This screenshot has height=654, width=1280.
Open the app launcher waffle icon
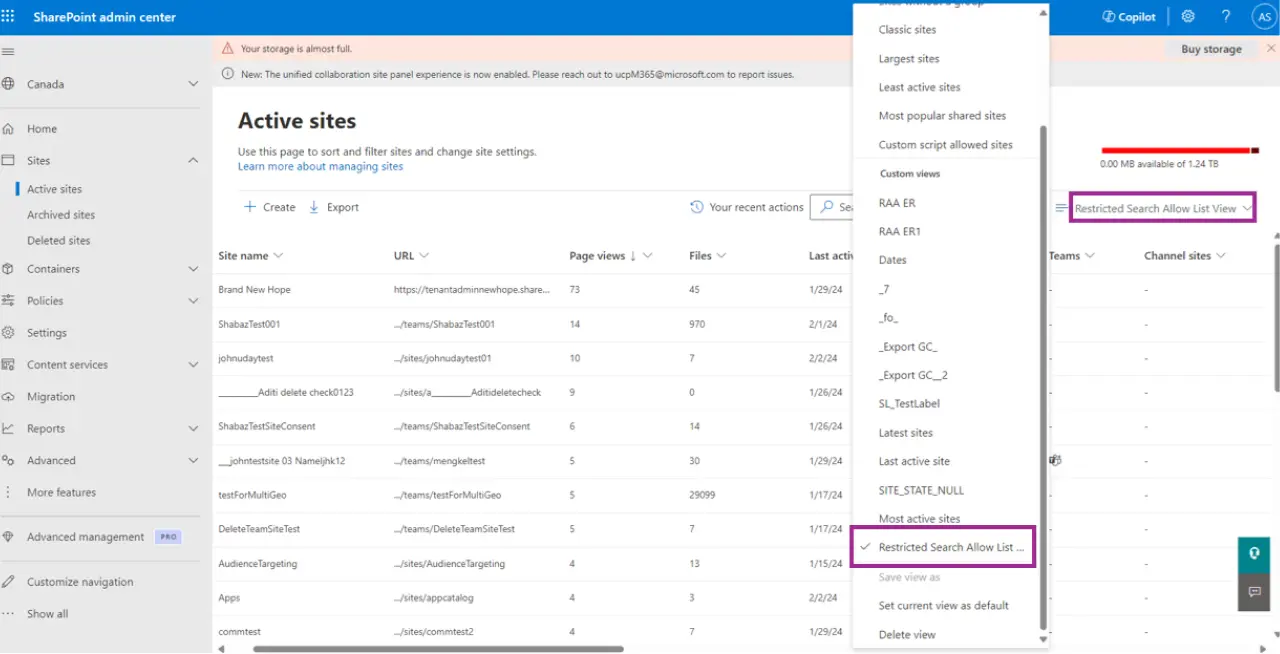pos(8,17)
